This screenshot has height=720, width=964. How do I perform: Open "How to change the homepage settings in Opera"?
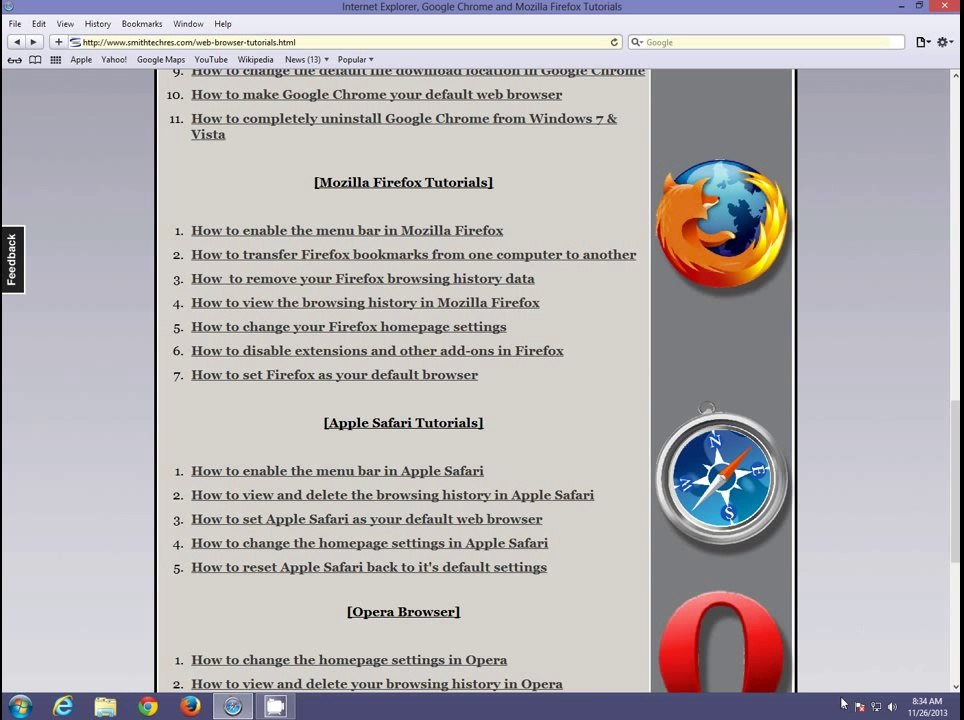click(x=349, y=660)
